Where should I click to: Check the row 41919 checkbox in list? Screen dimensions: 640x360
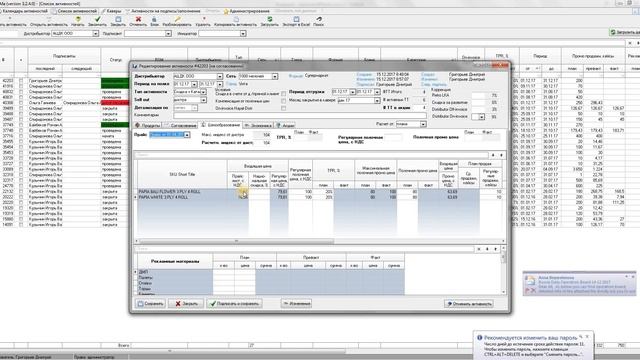(21, 86)
